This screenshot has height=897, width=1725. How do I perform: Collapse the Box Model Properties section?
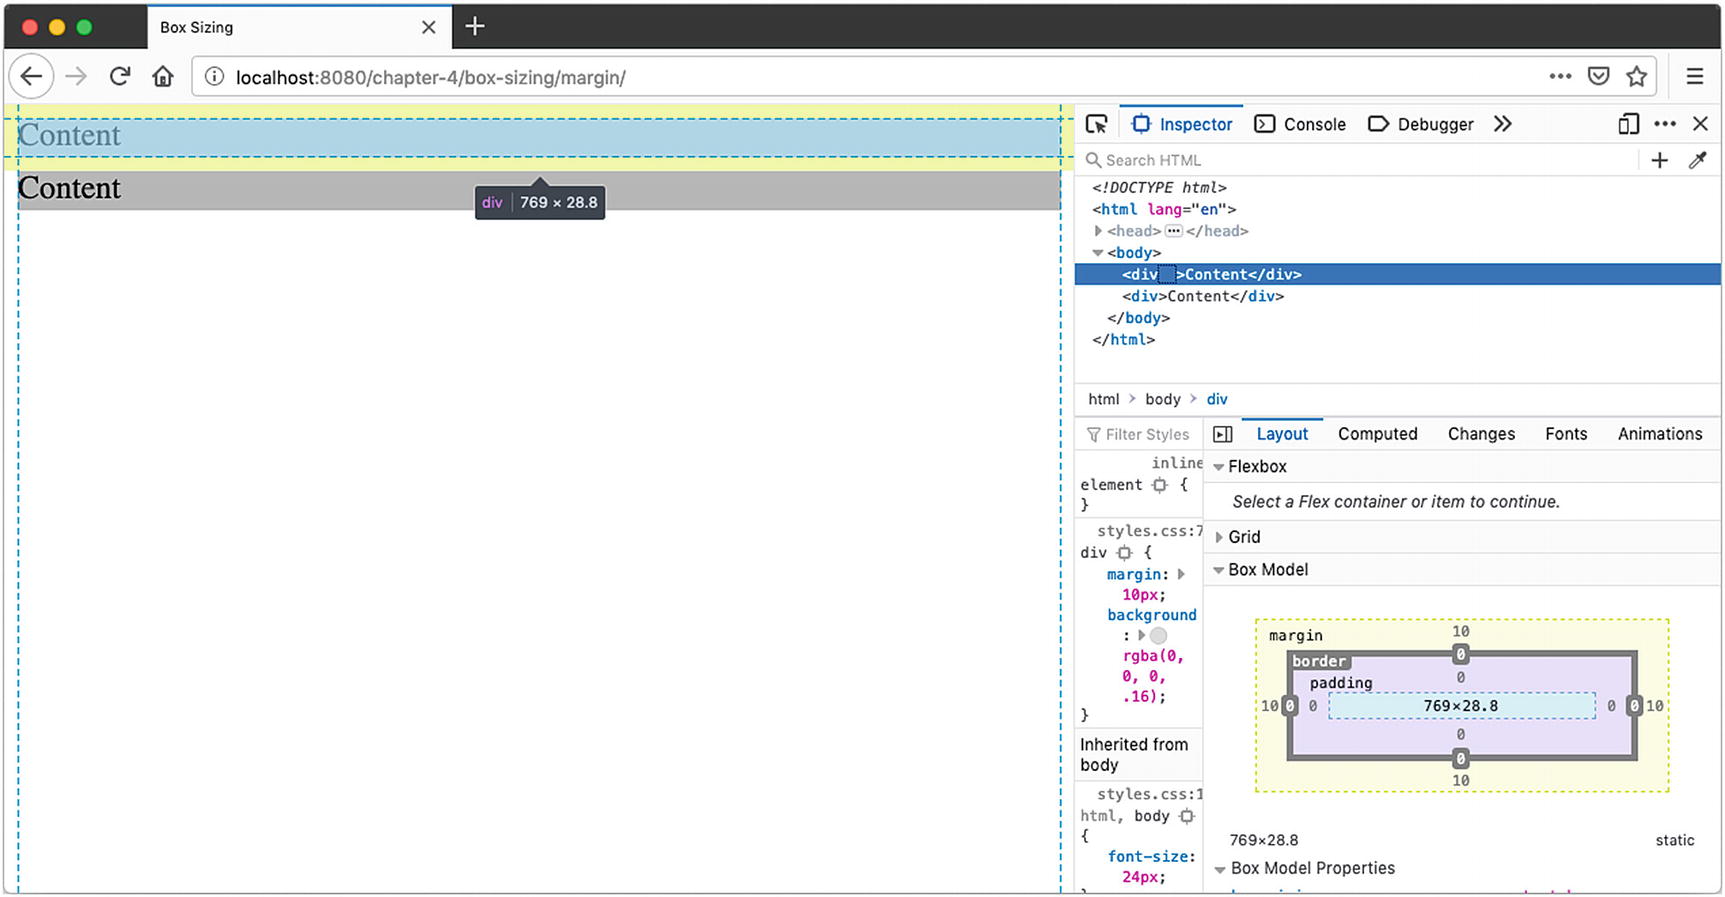point(1220,869)
